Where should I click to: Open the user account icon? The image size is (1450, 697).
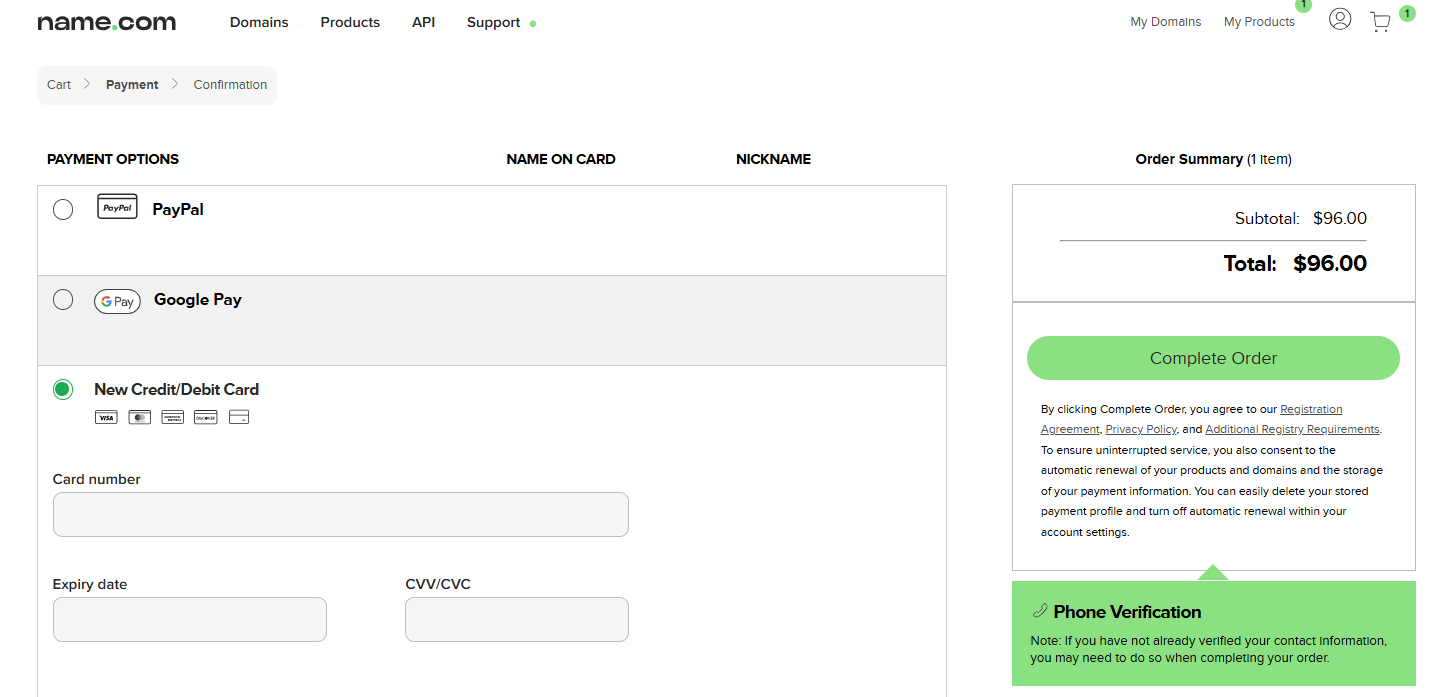(1340, 19)
